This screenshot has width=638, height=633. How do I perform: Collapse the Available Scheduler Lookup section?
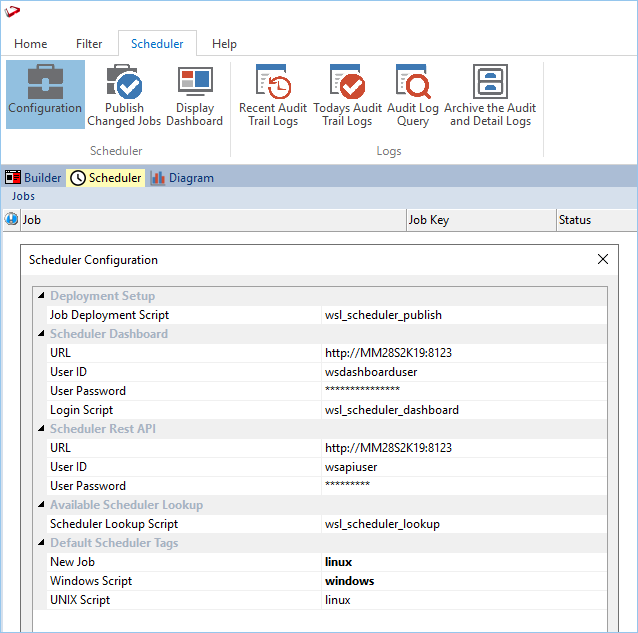[x=41, y=505]
